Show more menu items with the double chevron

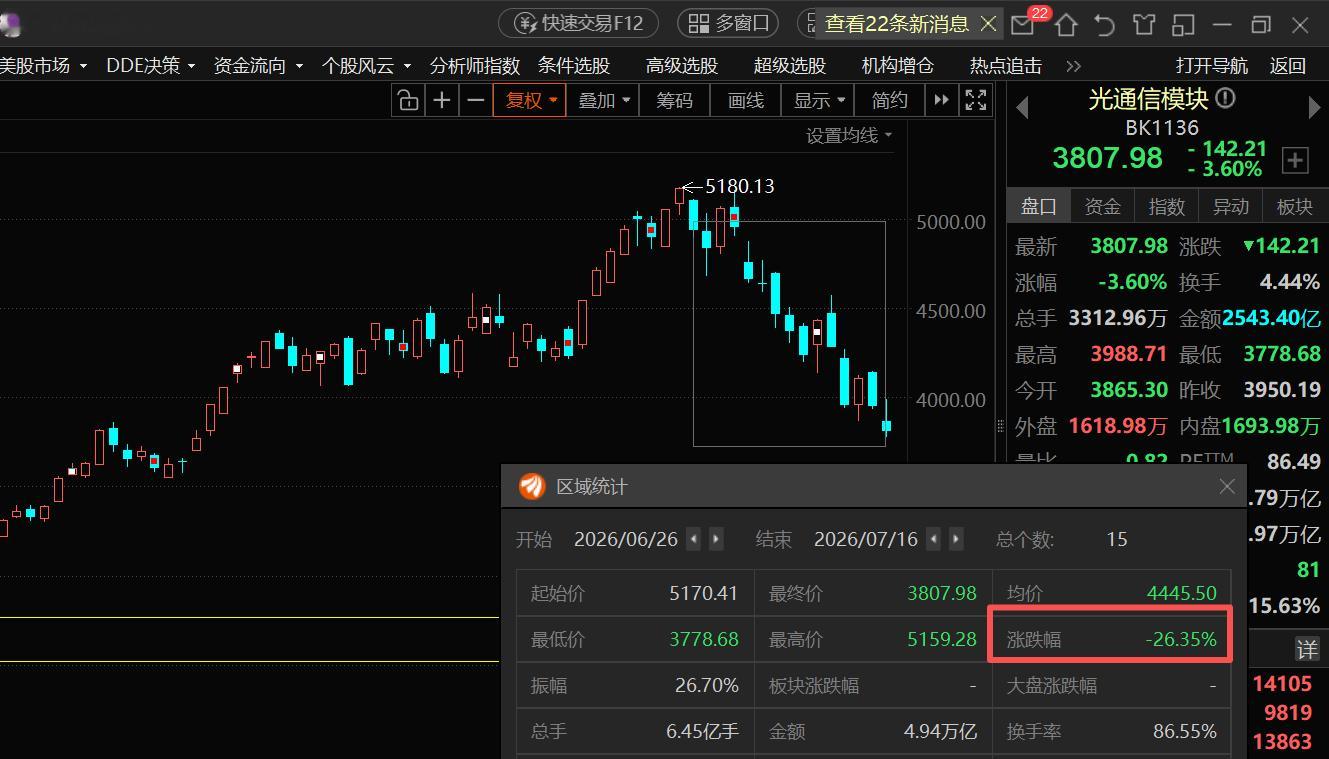[x=1074, y=66]
